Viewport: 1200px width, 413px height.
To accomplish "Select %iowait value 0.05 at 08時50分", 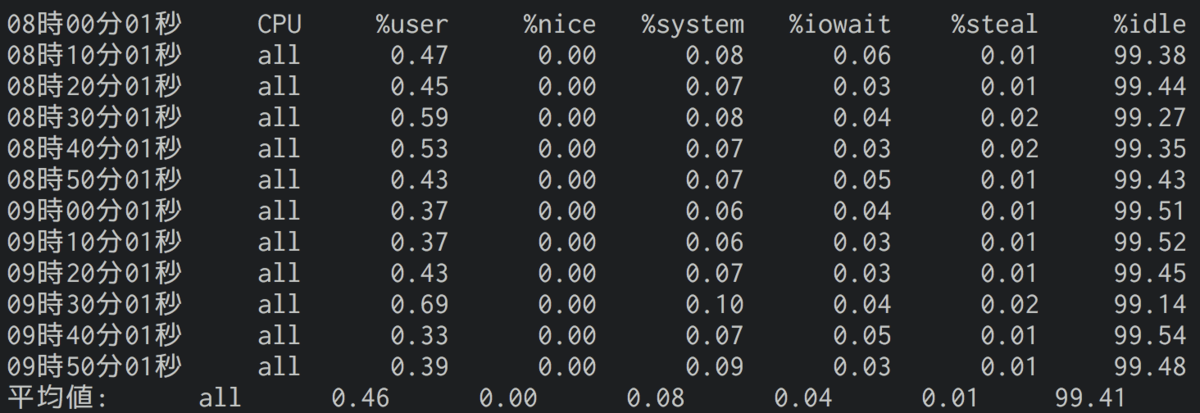I will [862, 180].
